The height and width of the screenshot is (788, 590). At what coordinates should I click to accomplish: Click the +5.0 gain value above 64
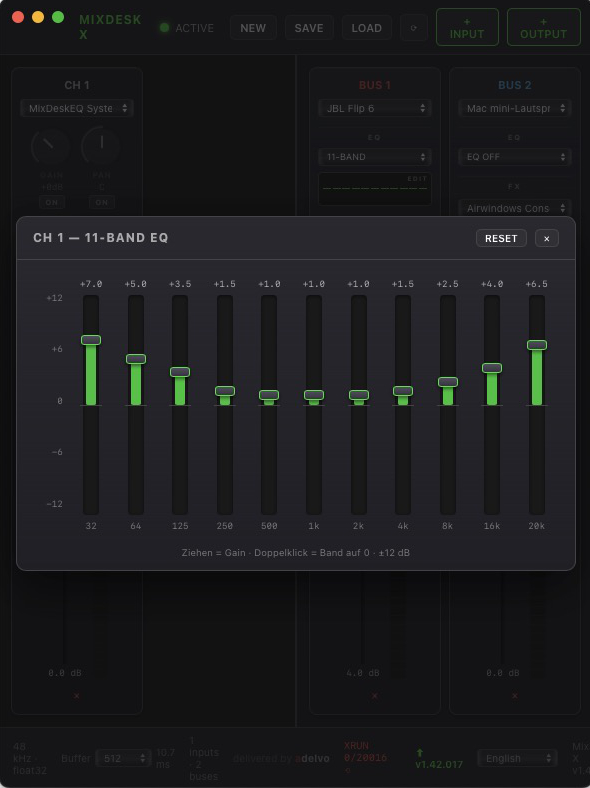136,284
